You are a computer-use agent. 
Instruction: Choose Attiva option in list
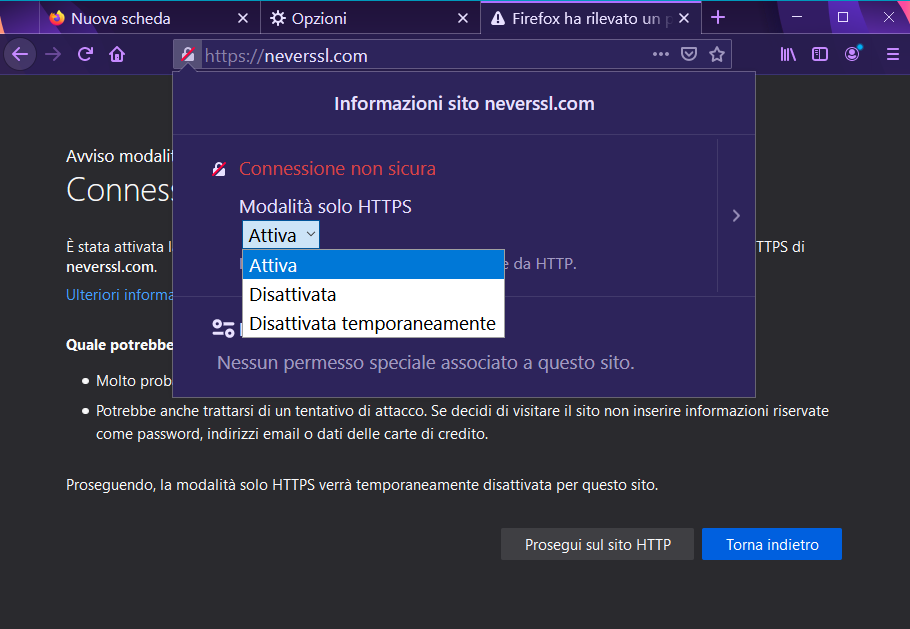coord(373,265)
